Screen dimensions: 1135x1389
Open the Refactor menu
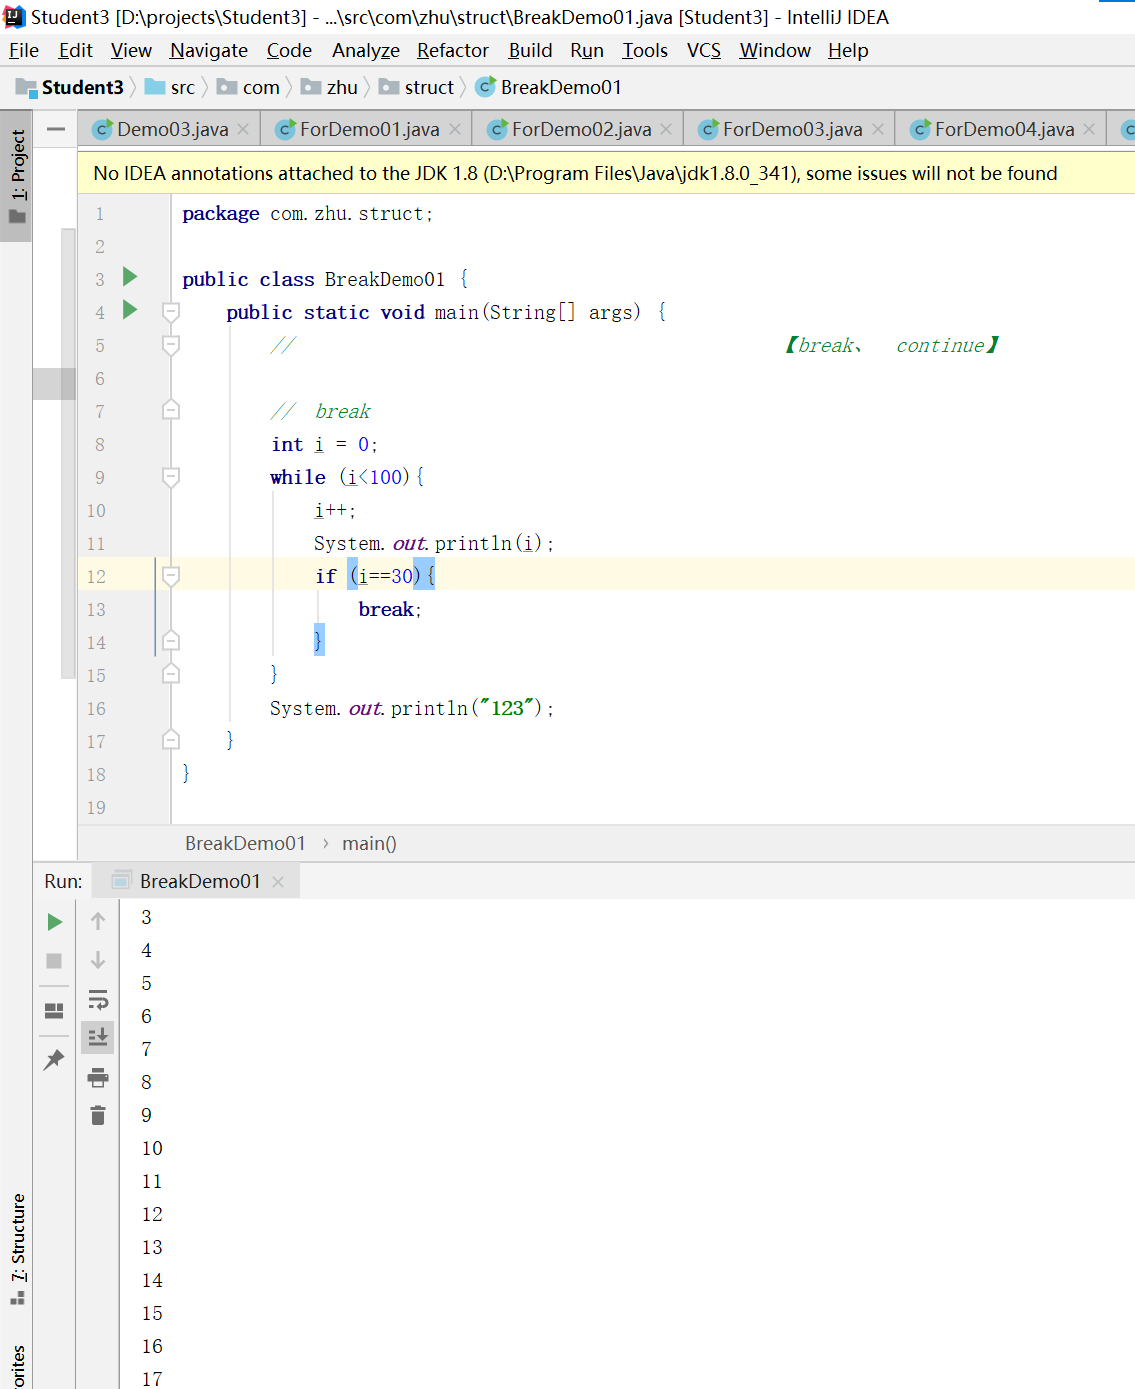click(452, 50)
